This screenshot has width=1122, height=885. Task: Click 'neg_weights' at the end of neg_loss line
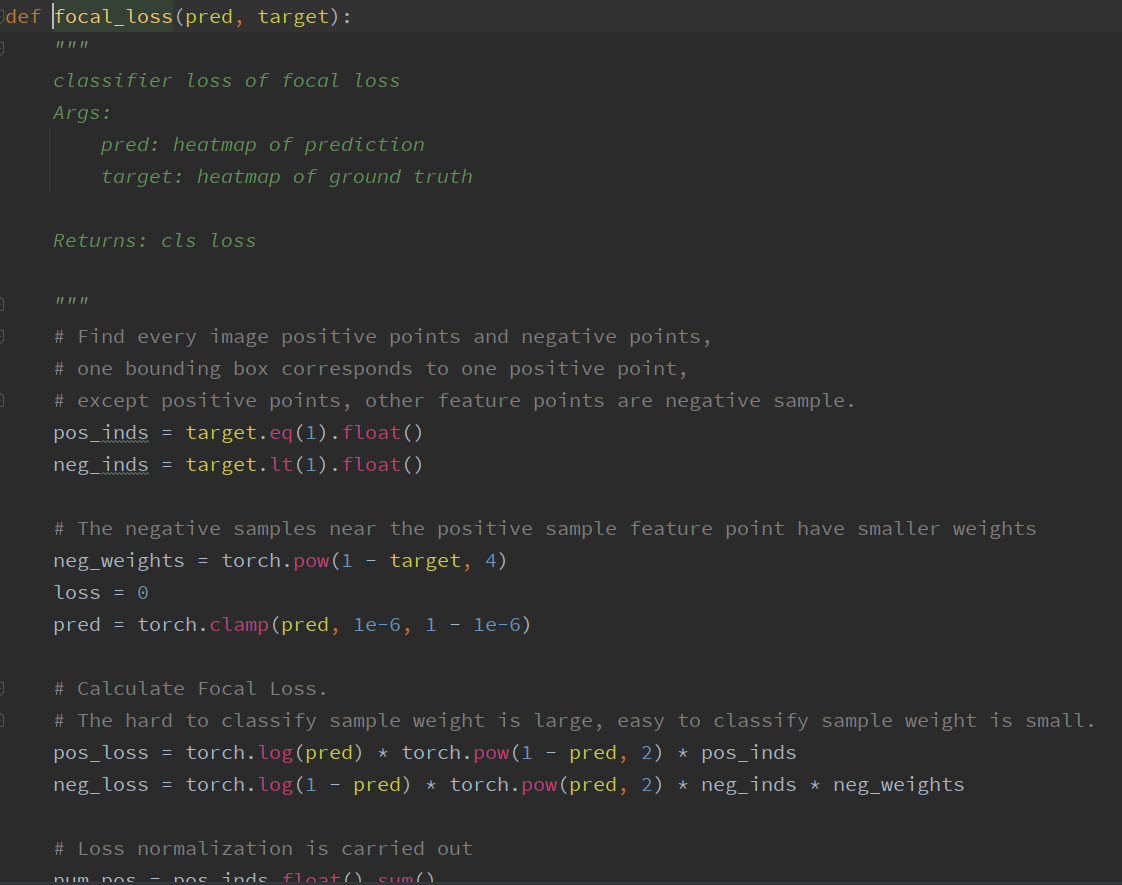[x=899, y=785]
